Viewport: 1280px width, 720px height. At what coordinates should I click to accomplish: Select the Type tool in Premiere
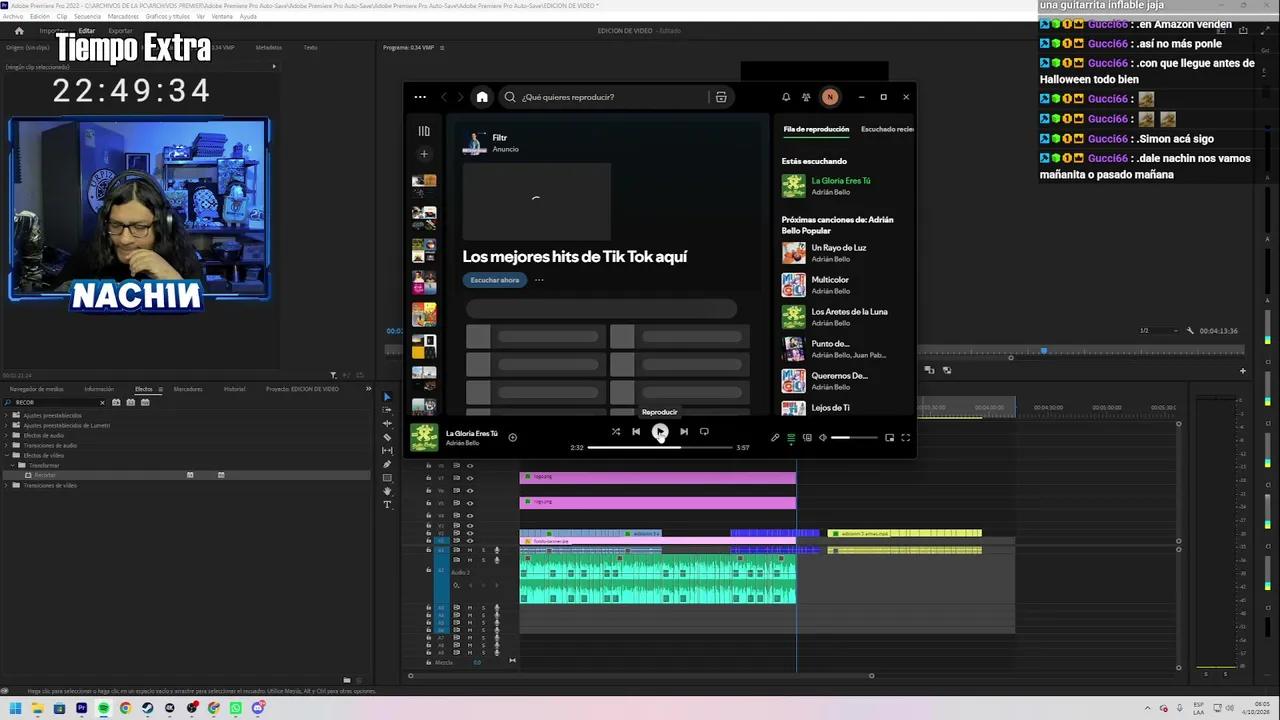point(388,504)
